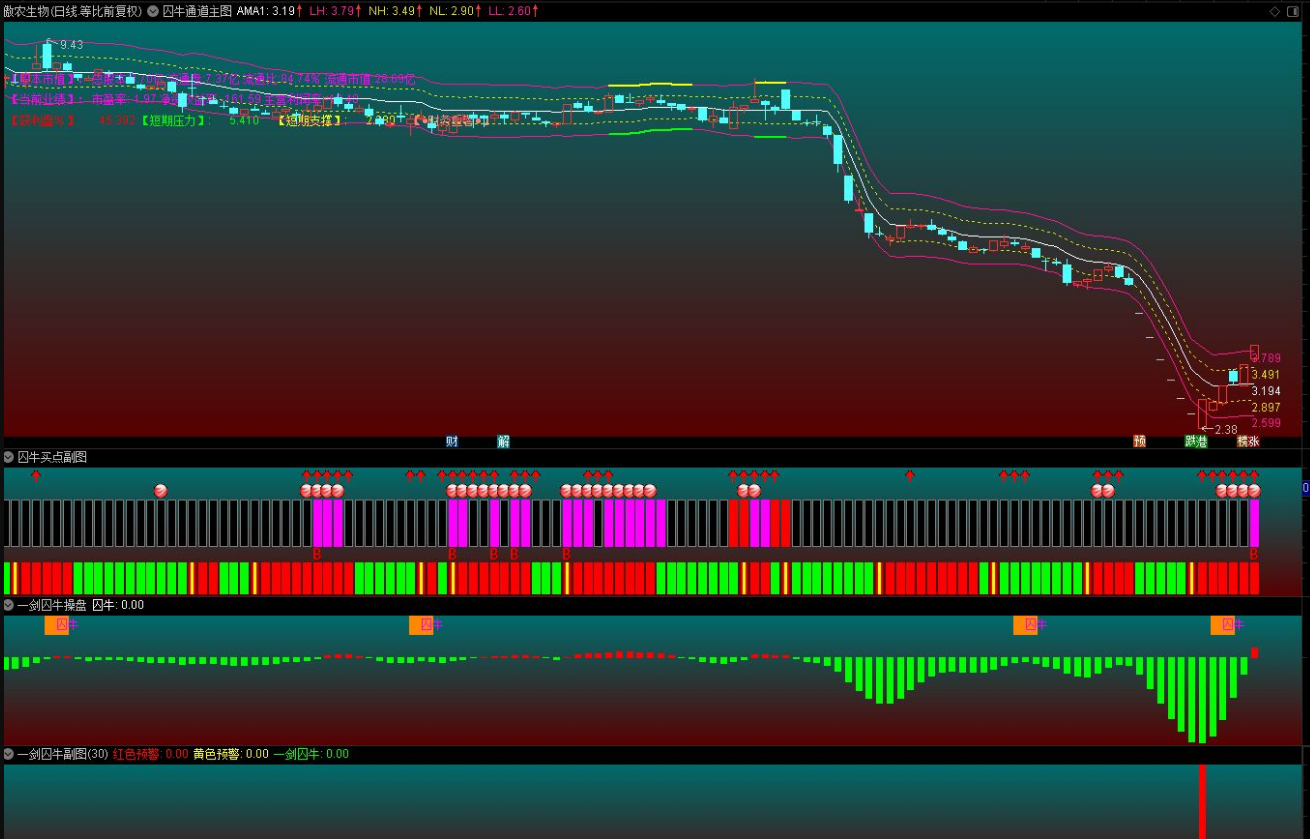Click the 一剑囚牛操盘 panel title
1310x839 pixels.
[x=52, y=605]
